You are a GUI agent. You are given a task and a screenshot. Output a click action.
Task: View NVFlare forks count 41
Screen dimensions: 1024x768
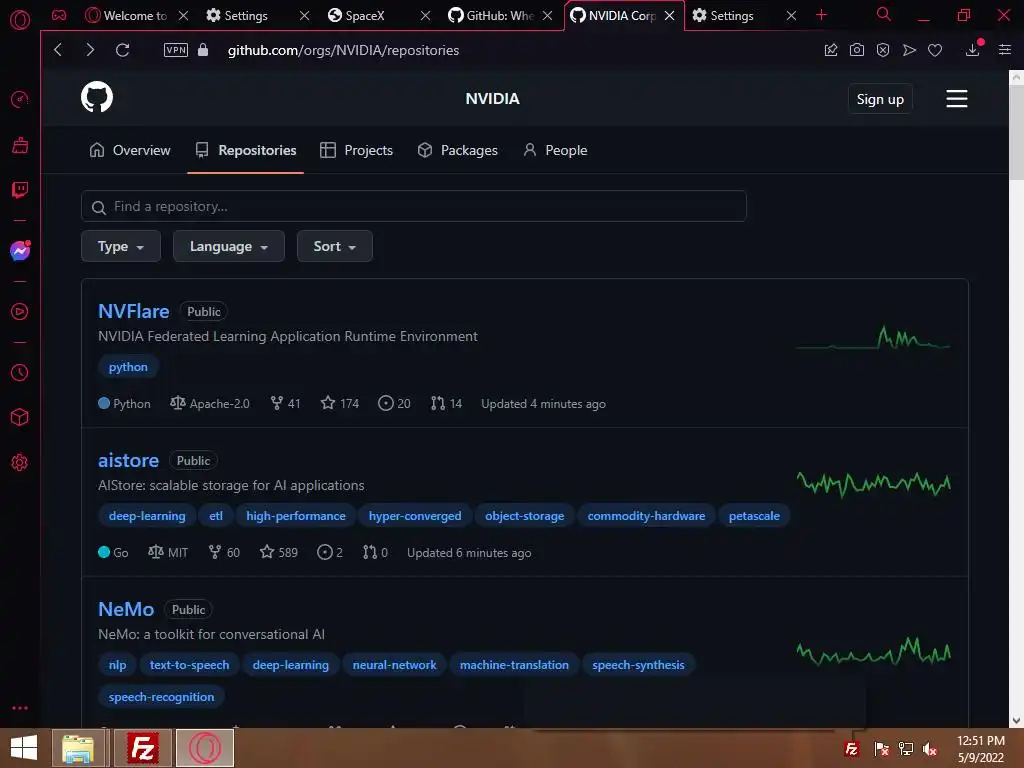point(285,404)
